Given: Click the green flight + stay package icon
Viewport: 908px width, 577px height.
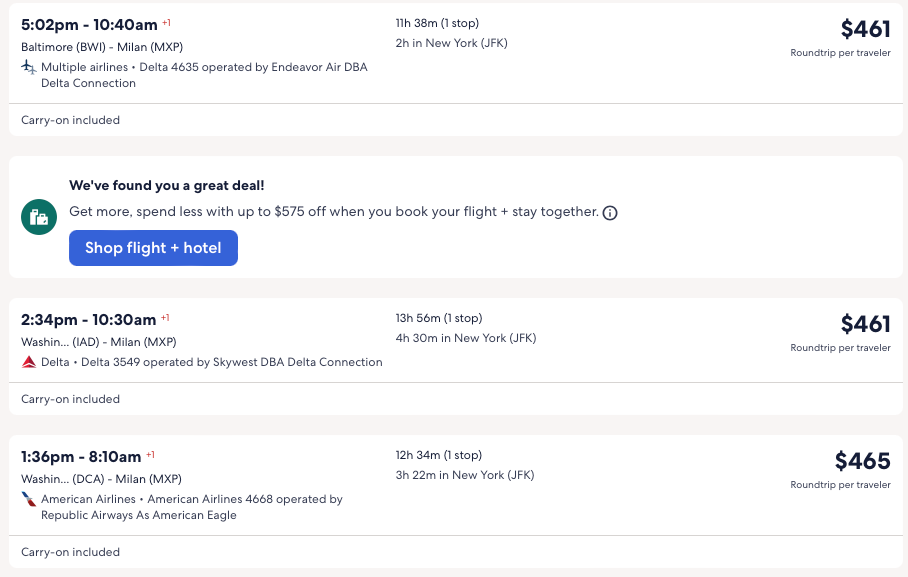Looking at the screenshot, I should [x=38, y=216].
